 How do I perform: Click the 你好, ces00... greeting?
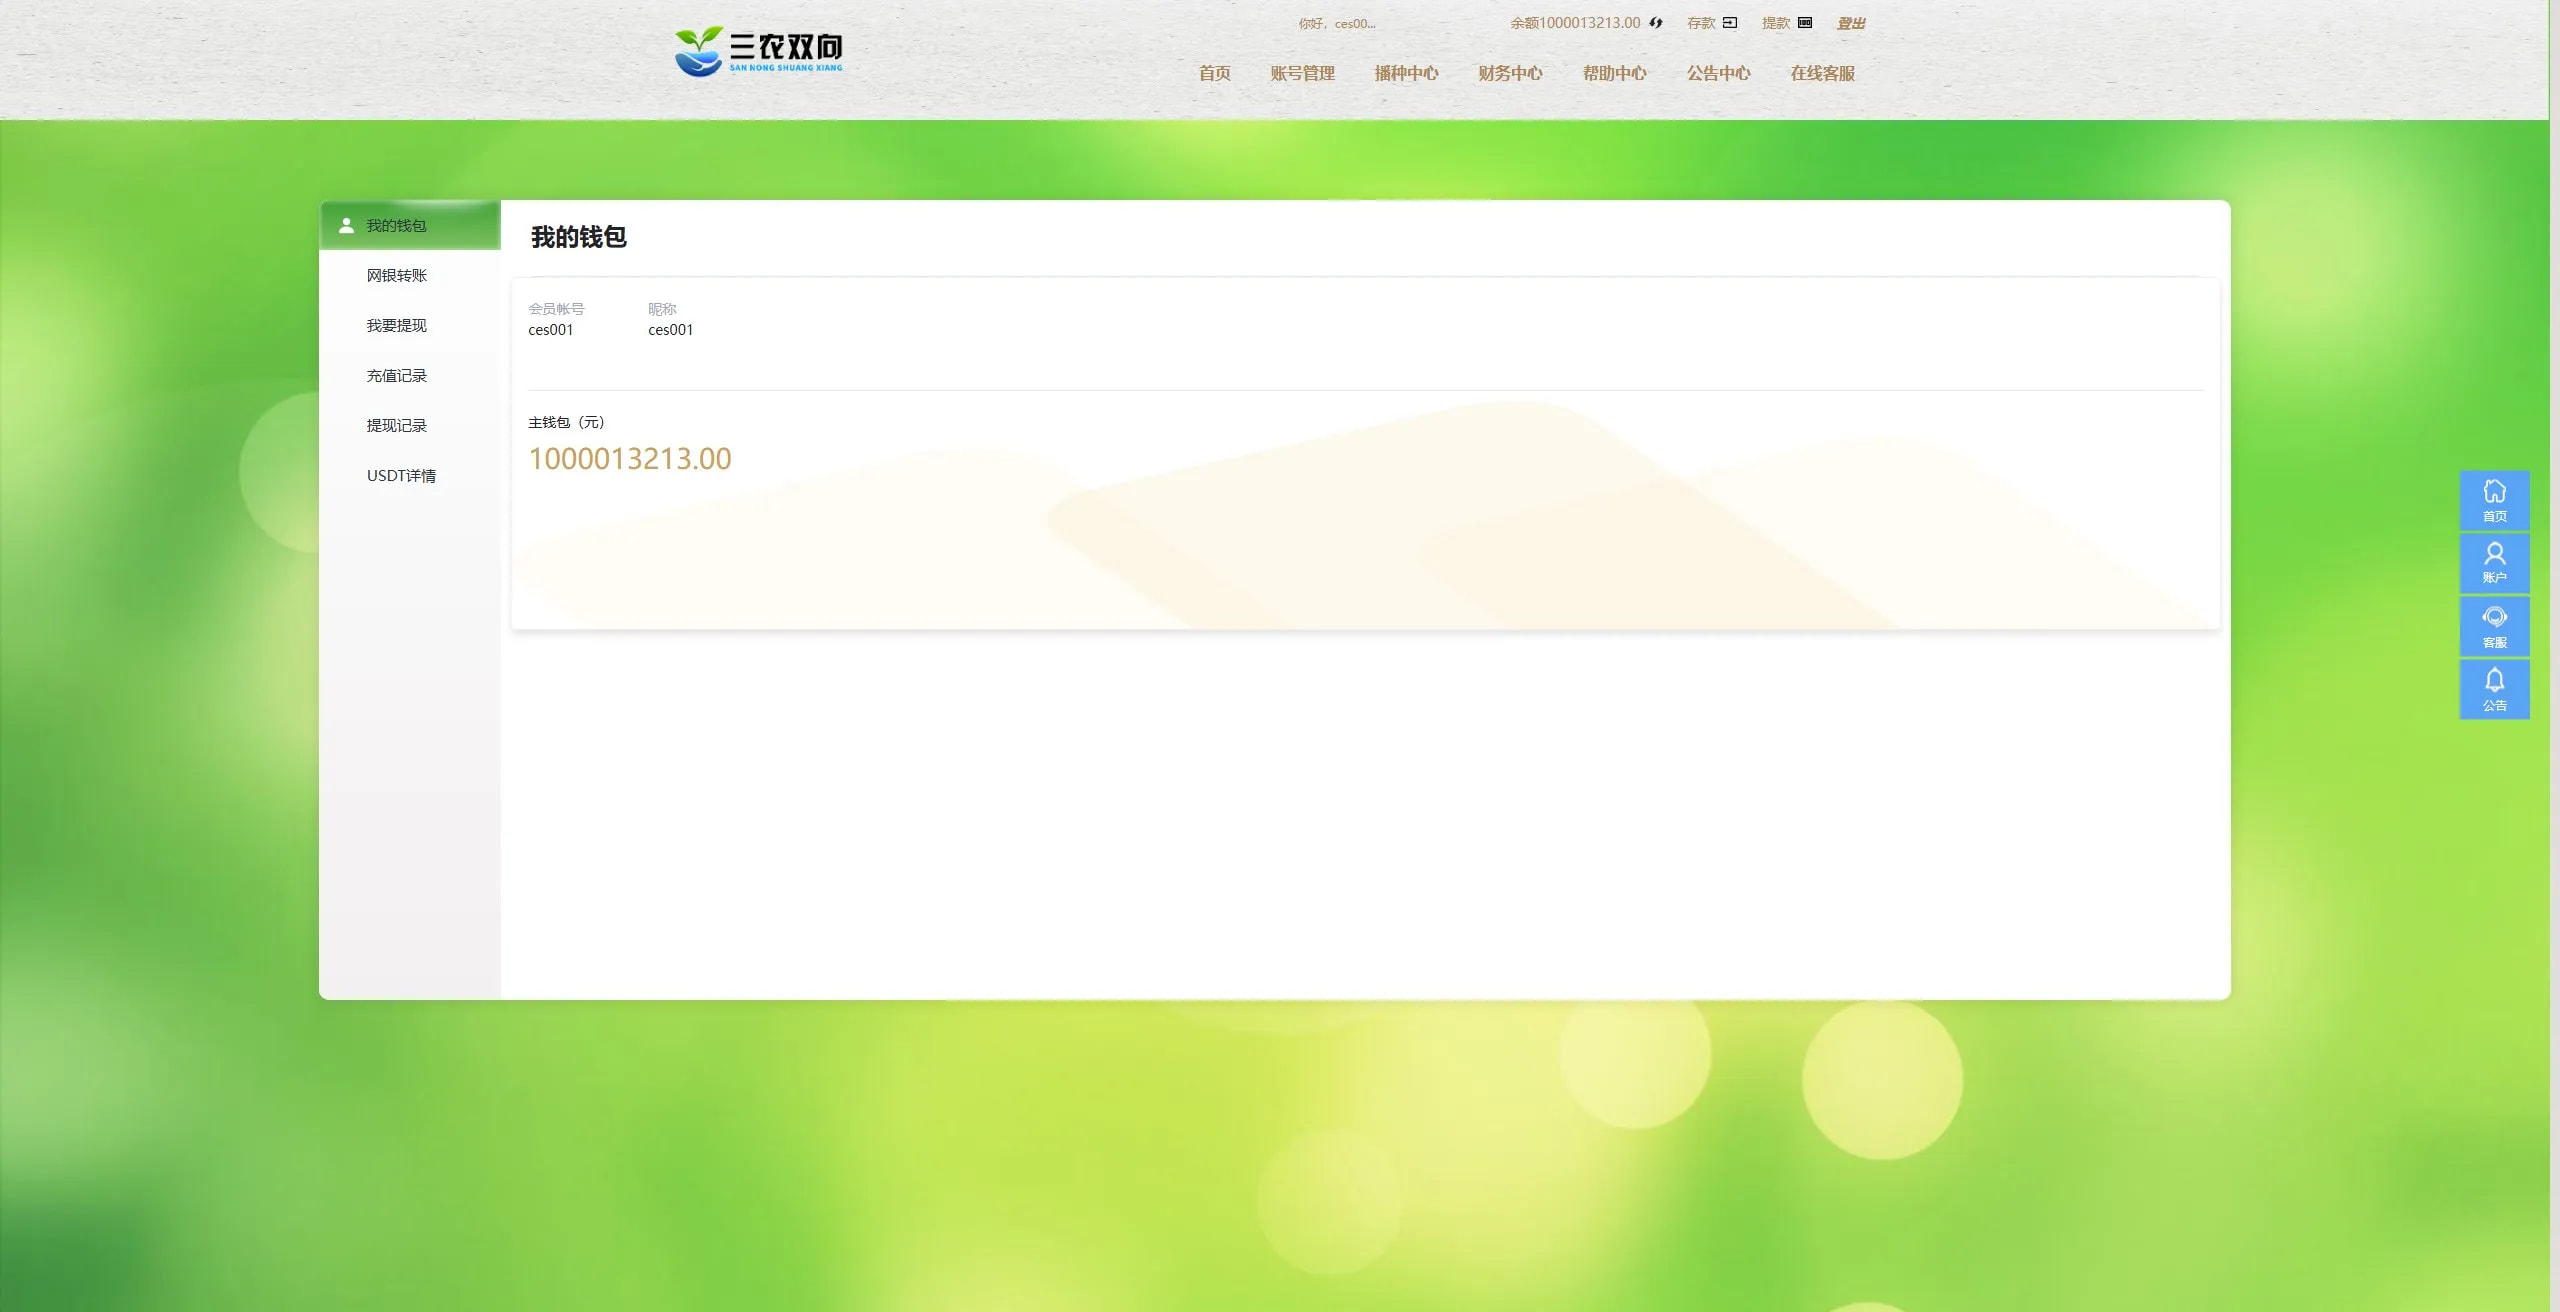click(x=1337, y=23)
